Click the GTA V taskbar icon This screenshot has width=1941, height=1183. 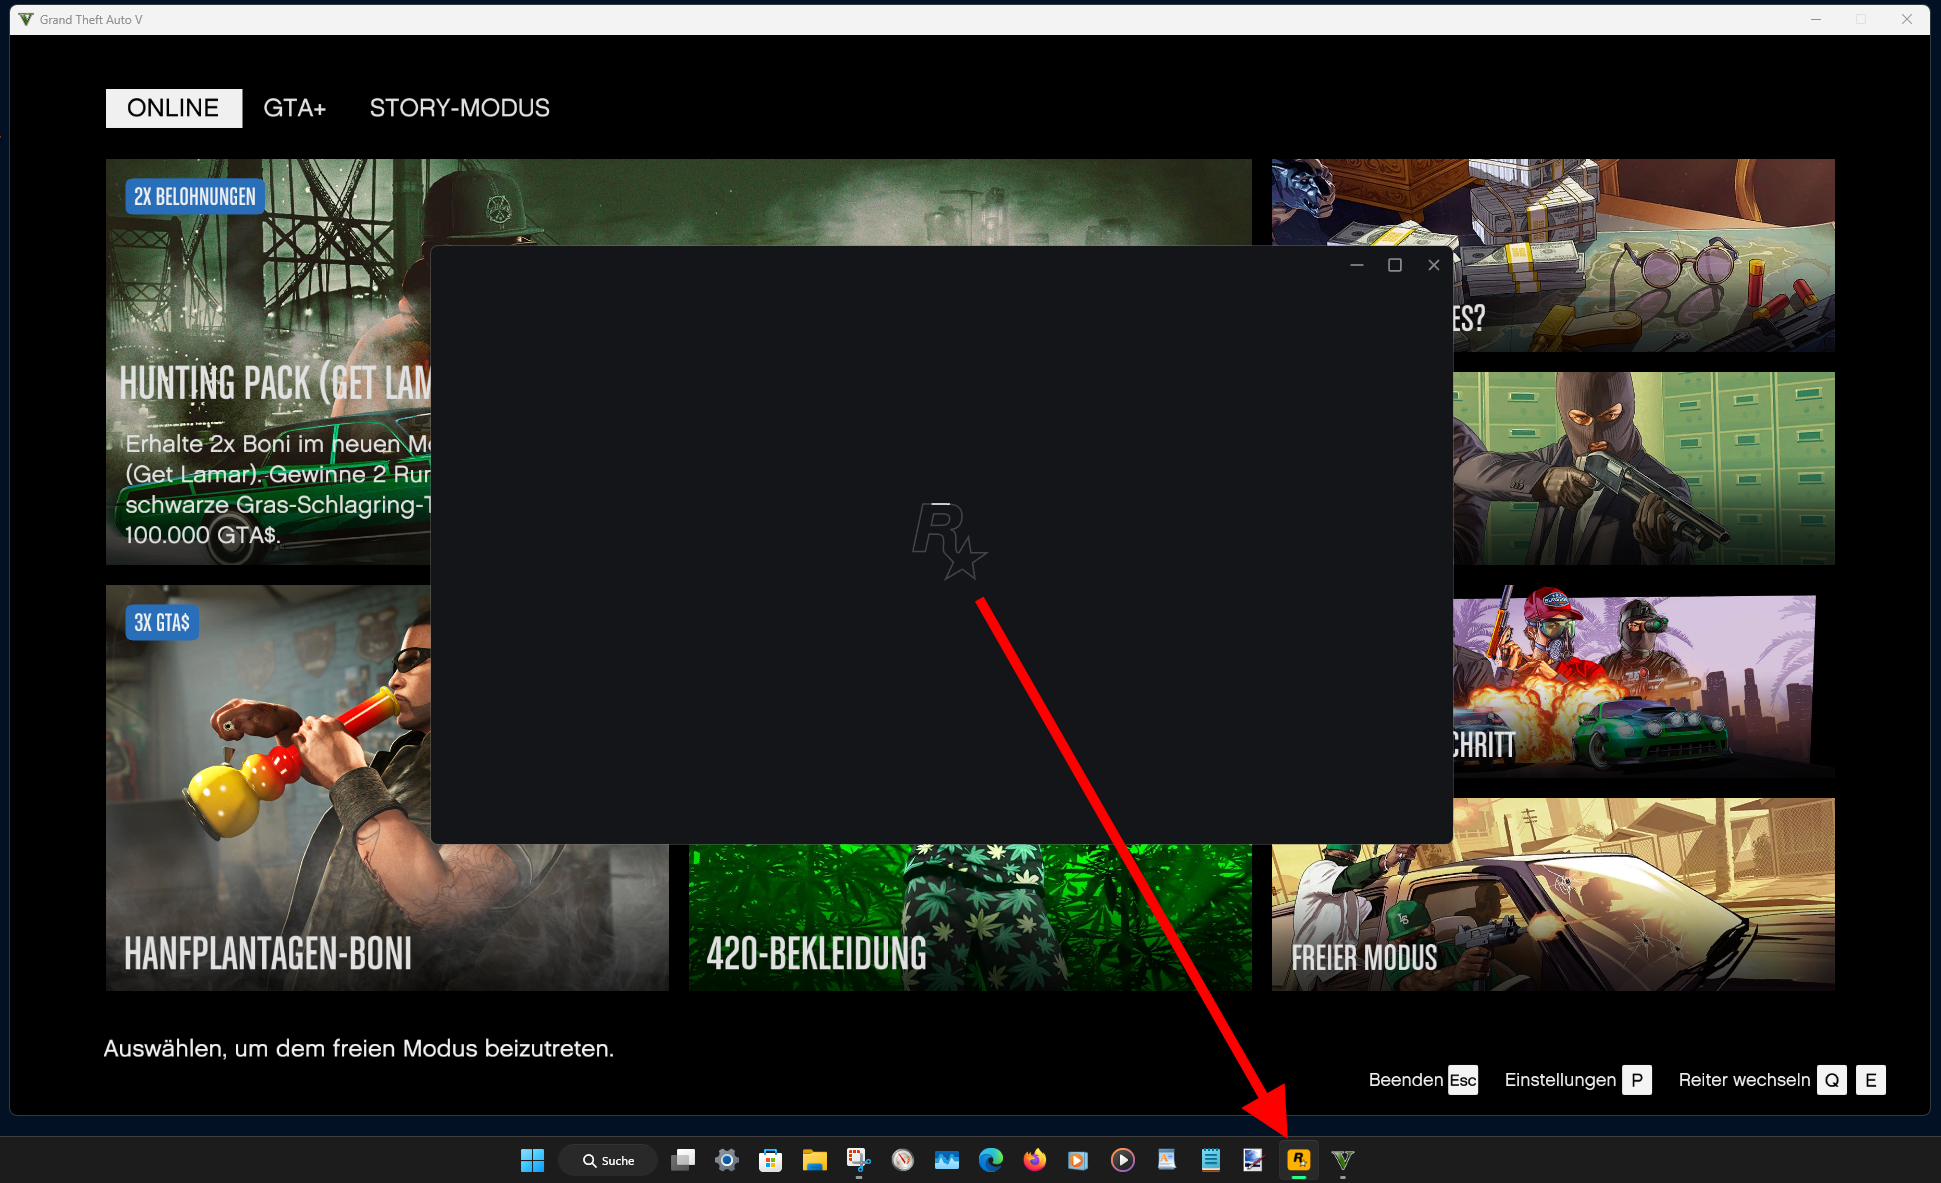click(1343, 1160)
